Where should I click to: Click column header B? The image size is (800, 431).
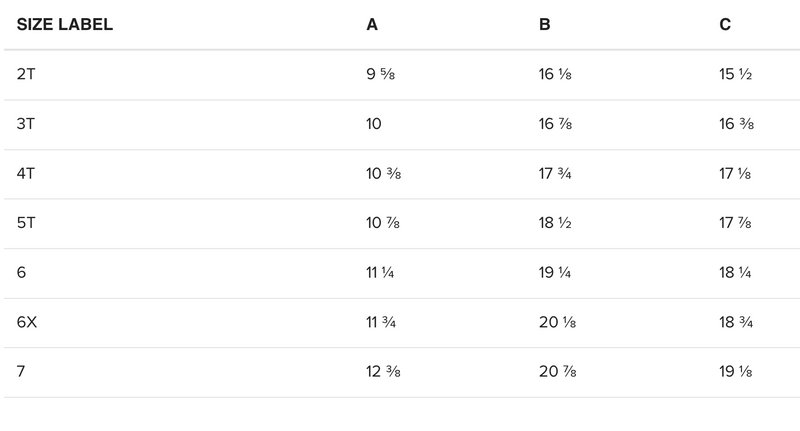(544, 25)
